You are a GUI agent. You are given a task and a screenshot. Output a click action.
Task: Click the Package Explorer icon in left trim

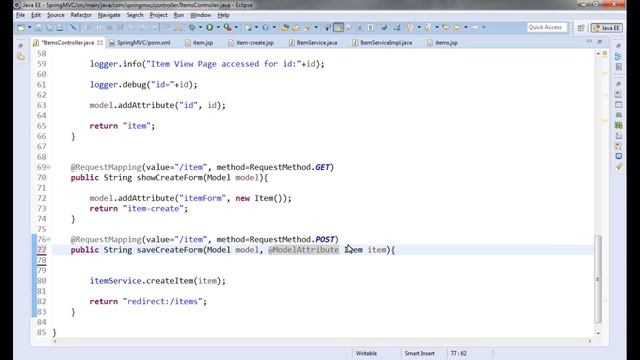(20, 57)
